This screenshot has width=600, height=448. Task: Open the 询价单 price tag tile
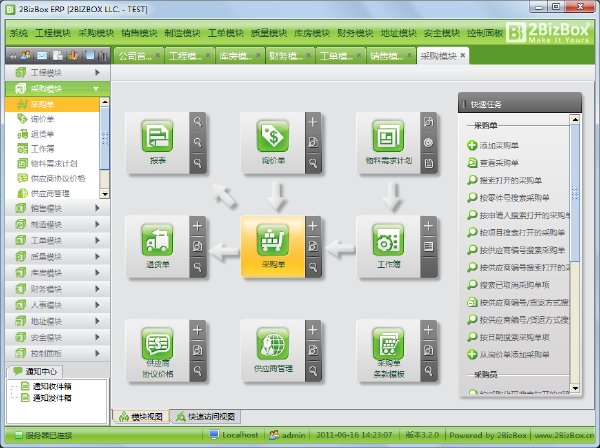tap(273, 143)
